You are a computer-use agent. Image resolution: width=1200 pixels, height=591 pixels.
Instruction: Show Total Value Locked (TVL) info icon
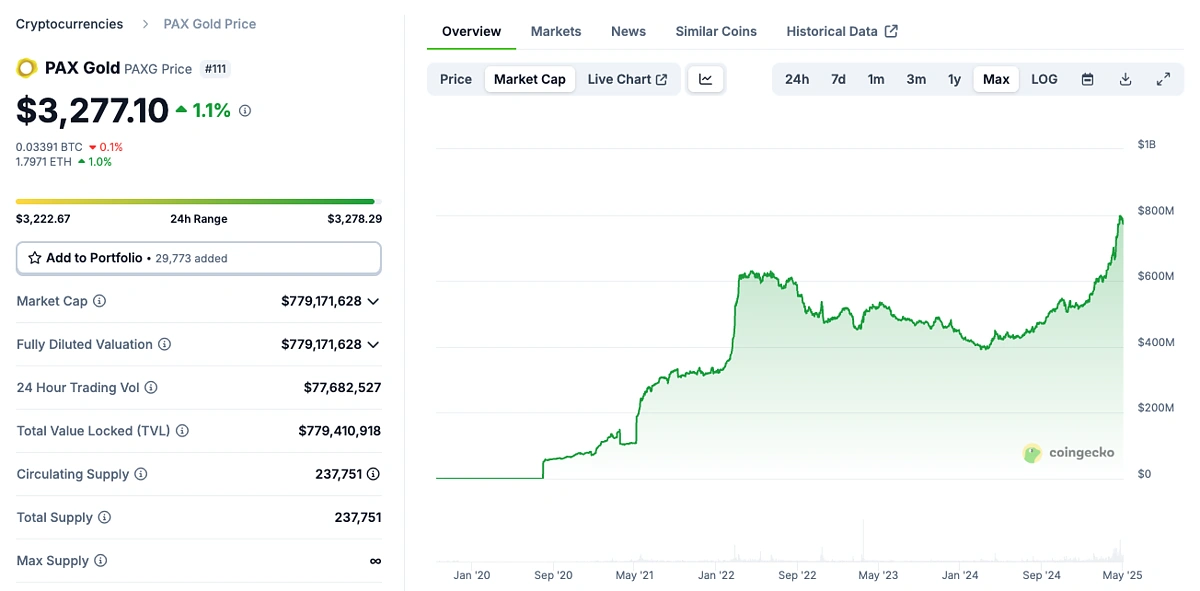[182, 431]
